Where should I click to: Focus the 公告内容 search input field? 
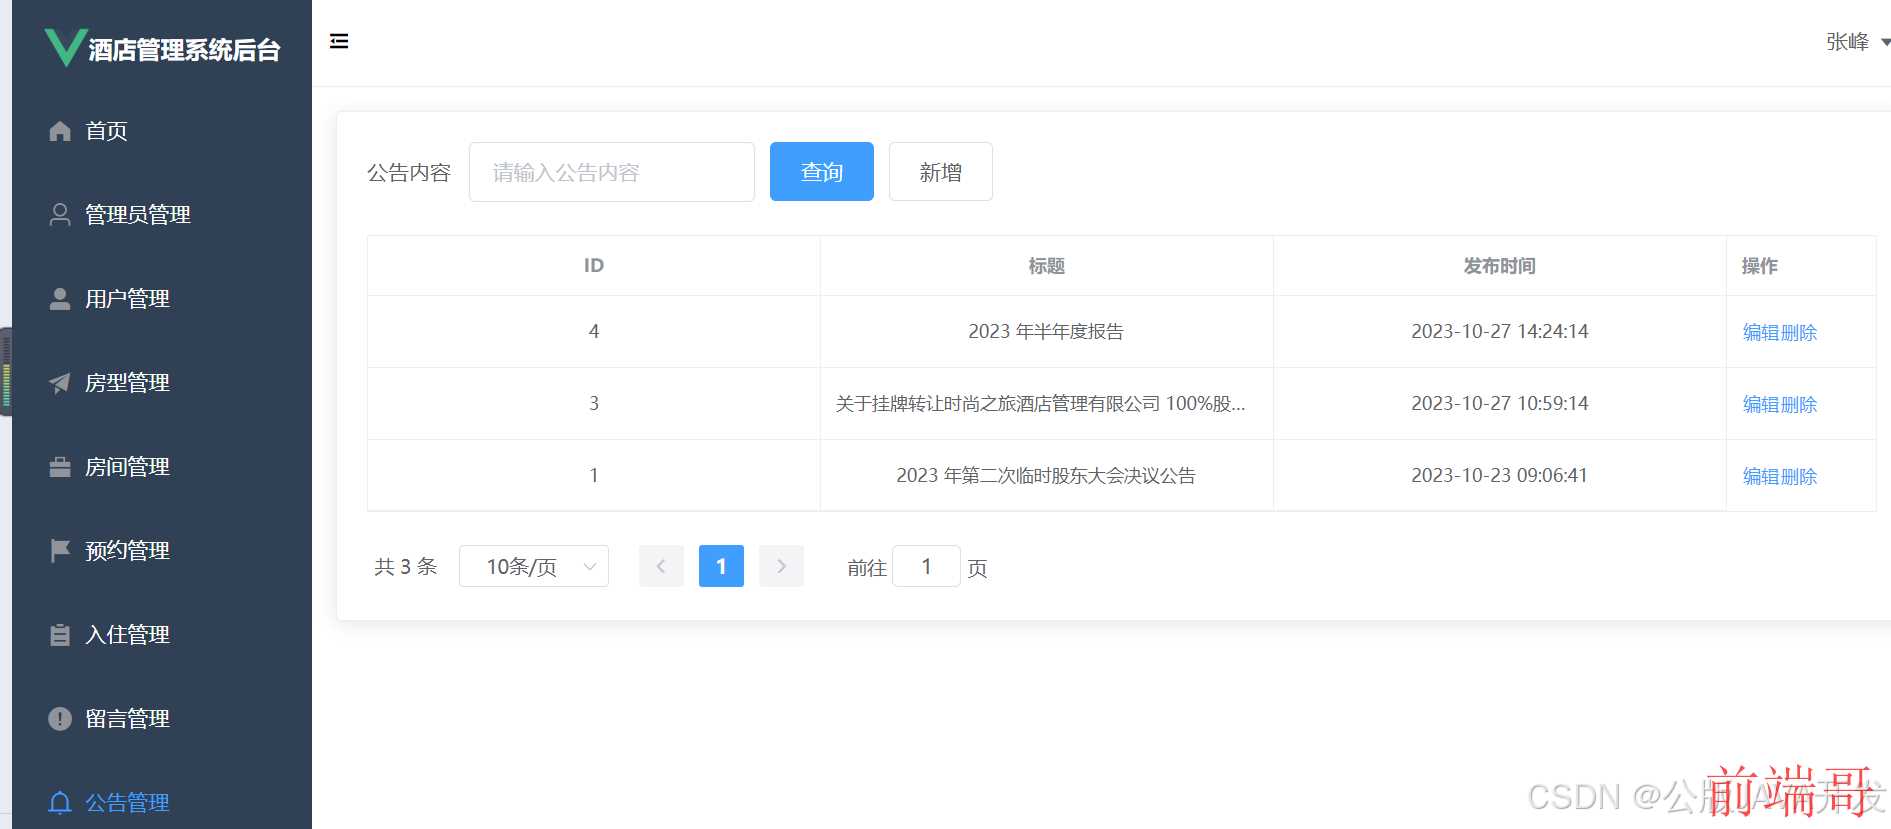pyautogui.click(x=612, y=172)
